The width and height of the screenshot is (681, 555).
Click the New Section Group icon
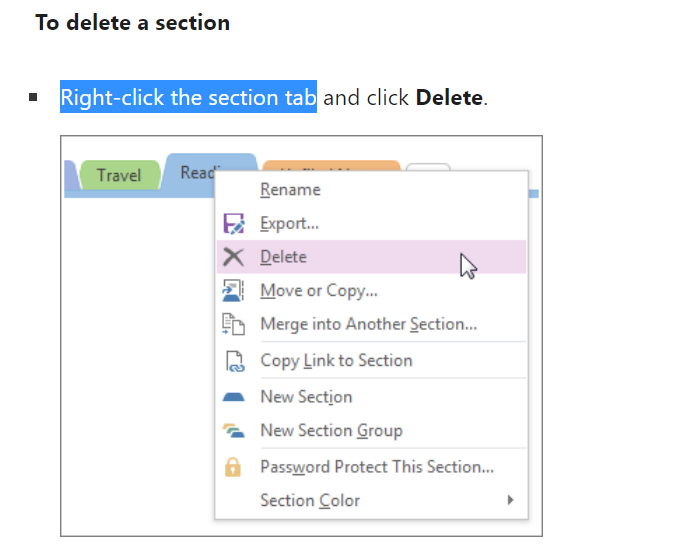[233, 431]
